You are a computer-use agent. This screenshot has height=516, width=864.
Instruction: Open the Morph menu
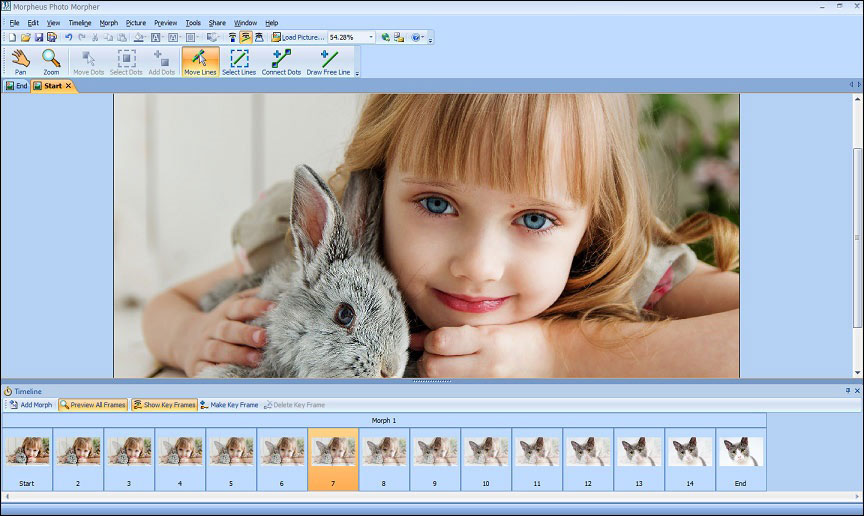click(109, 23)
